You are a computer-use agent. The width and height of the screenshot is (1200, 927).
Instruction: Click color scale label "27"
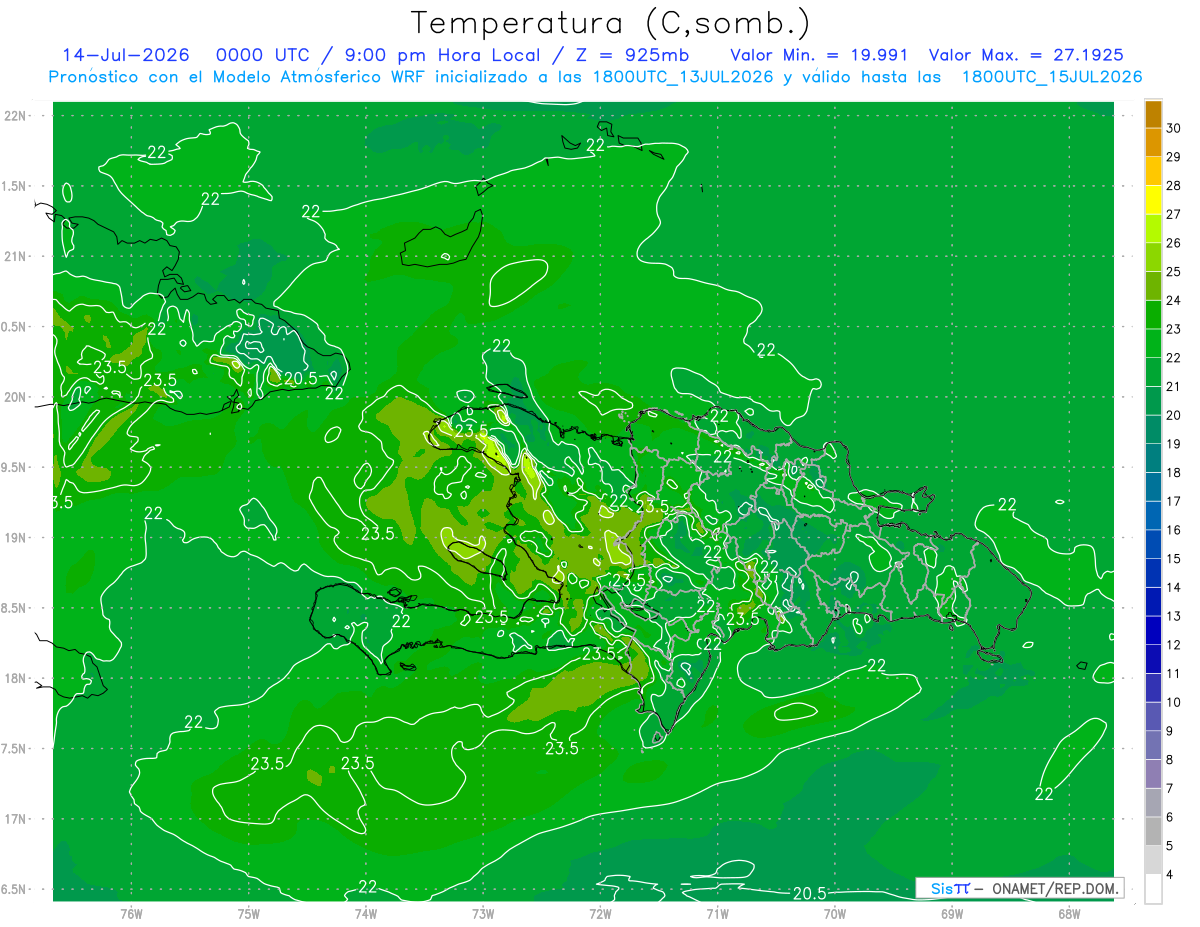pos(1174,214)
